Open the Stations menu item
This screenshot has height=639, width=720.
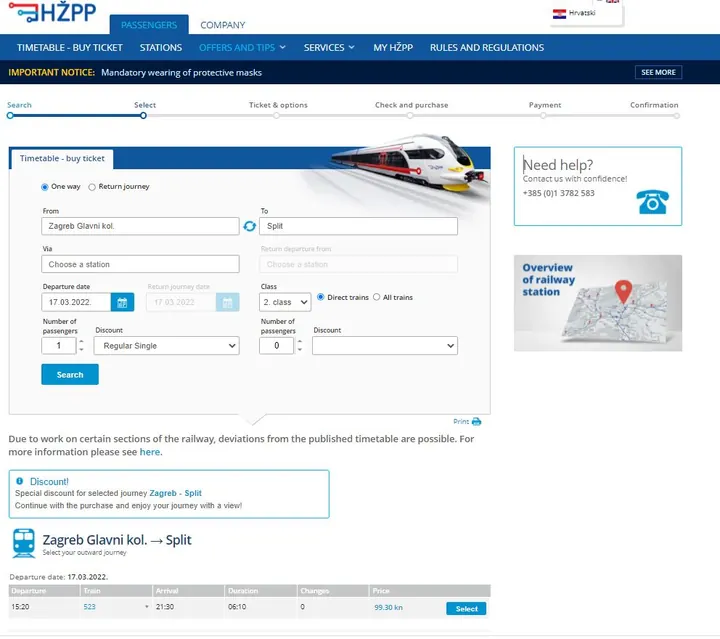tap(161, 47)
